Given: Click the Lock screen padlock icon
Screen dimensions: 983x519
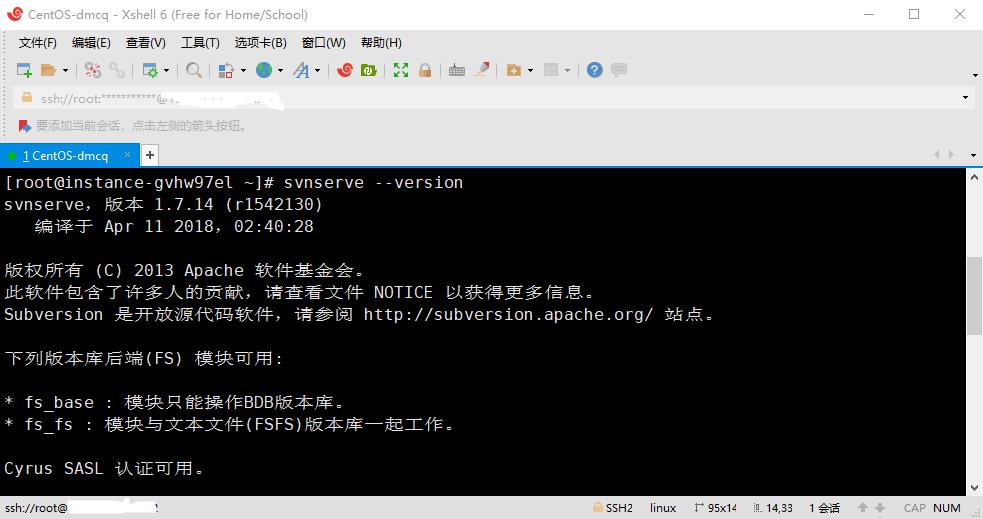Looking at the screenshot, I should [x=425, y=70].
